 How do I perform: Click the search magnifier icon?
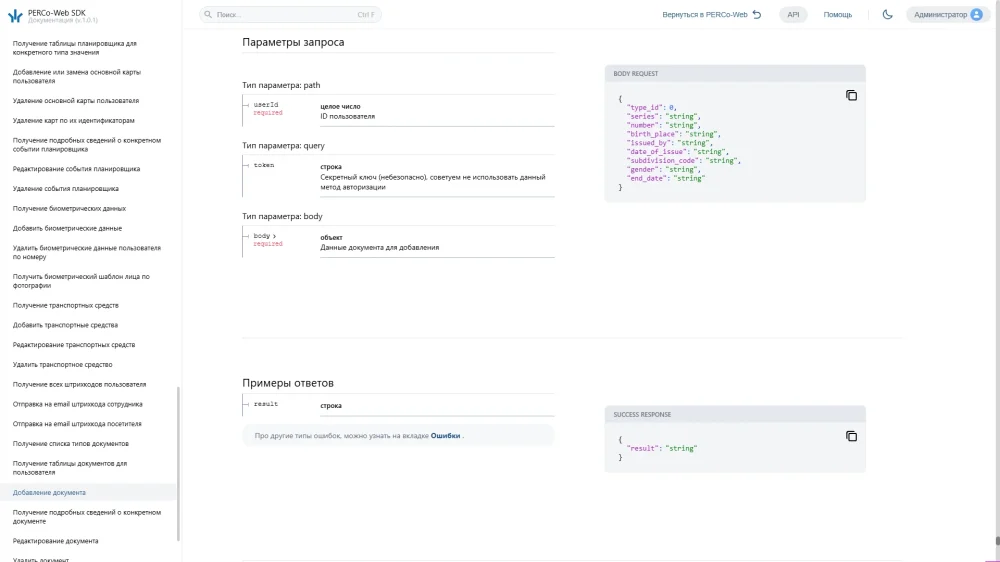coord(208,15)
